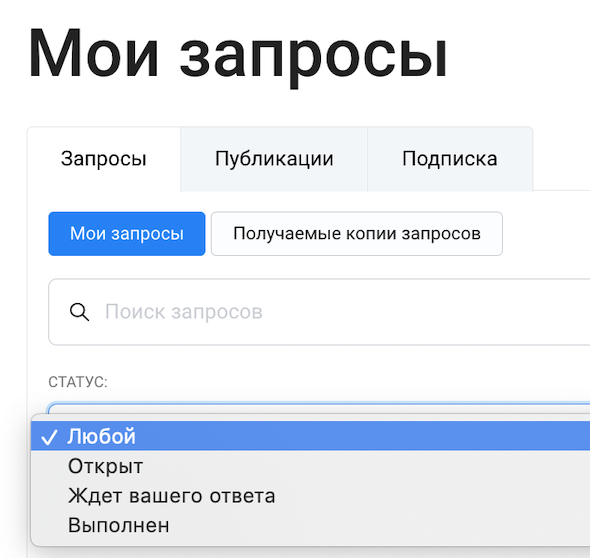The image size is (590, 558).
Task: Choose Любой status option
Action: pyautogui.click(x=310, y=436)
